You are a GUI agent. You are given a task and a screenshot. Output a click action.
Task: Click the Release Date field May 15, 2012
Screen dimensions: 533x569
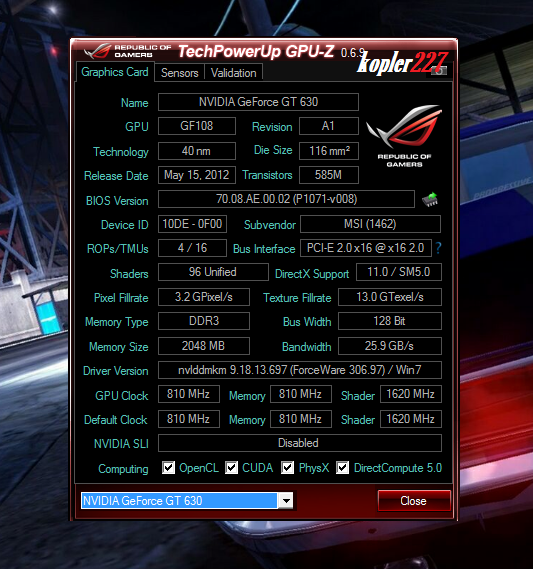(x=197, y=175)
